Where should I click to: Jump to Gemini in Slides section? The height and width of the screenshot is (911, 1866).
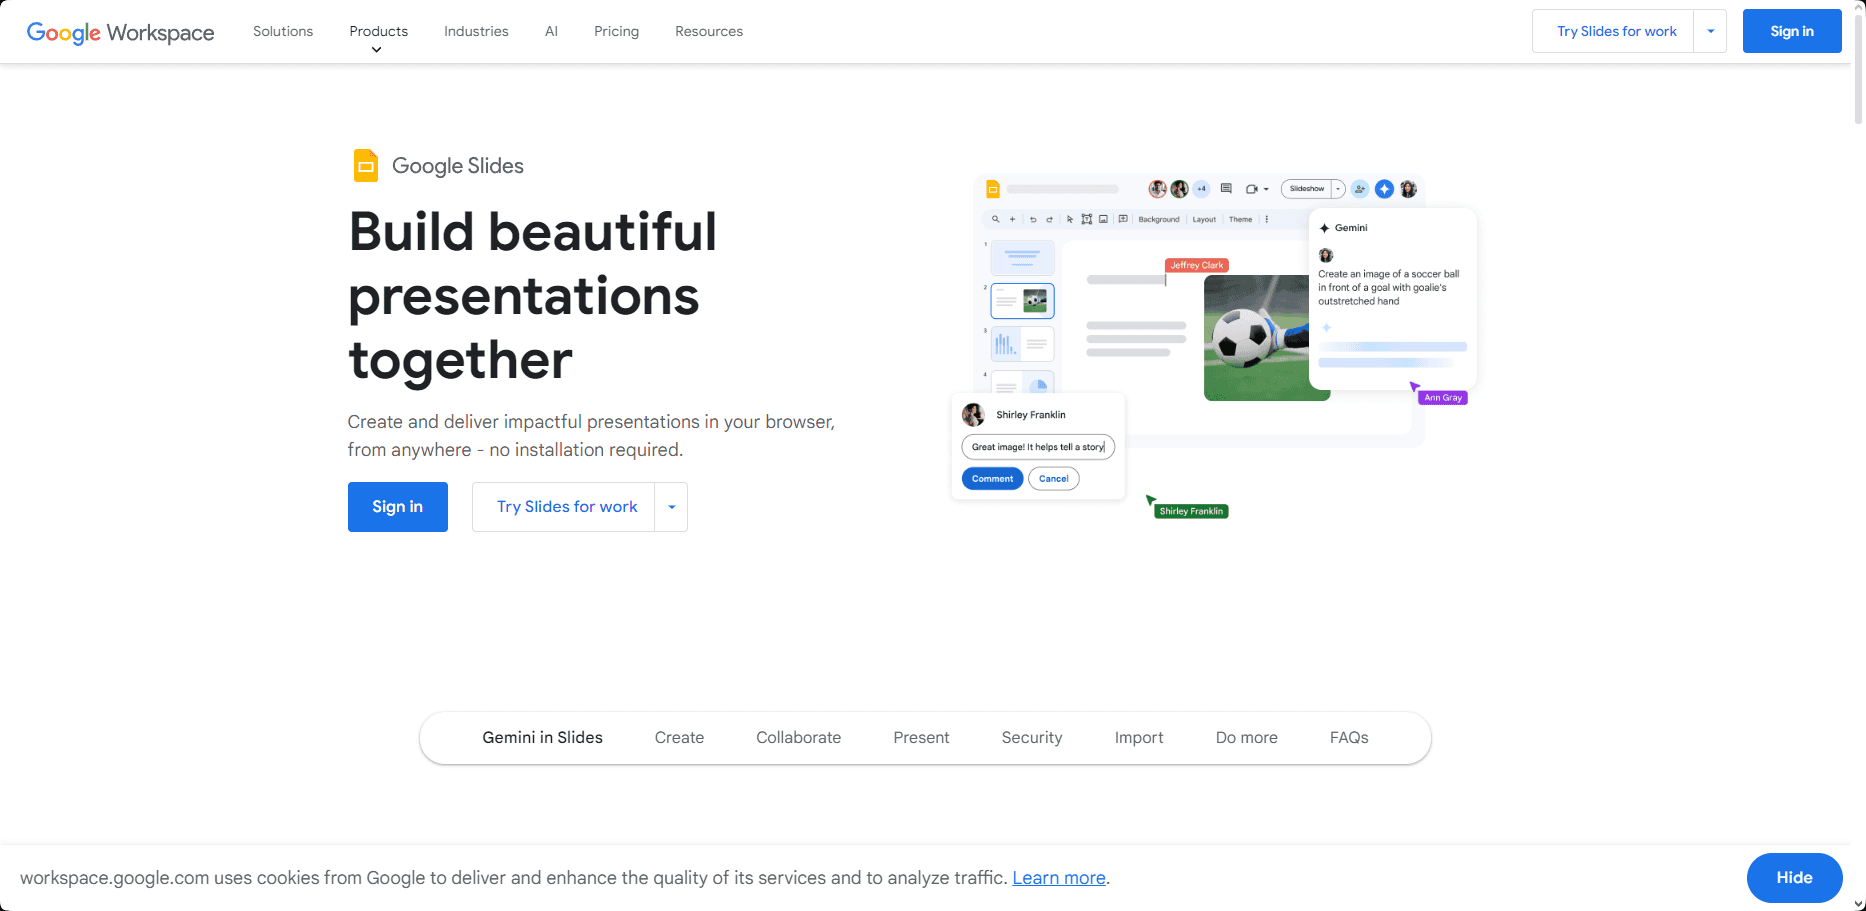click(x=542, y=738)
